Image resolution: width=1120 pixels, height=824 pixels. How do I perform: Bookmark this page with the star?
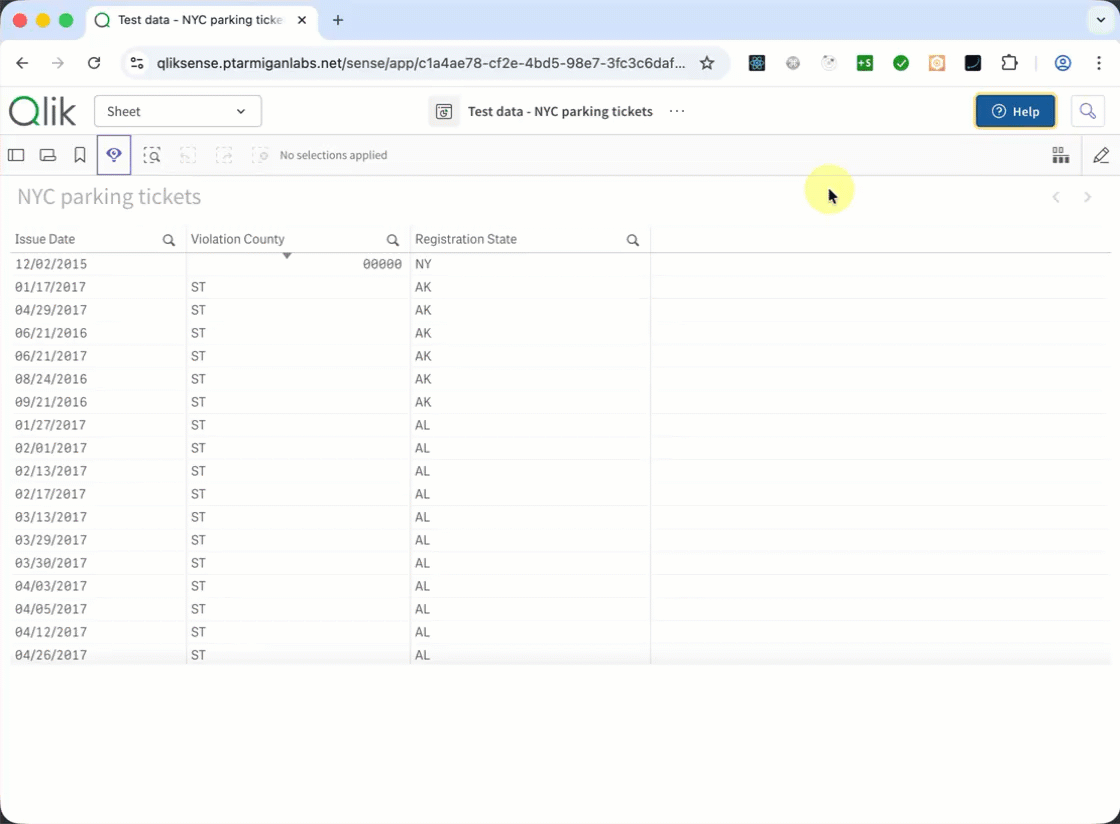707,63
